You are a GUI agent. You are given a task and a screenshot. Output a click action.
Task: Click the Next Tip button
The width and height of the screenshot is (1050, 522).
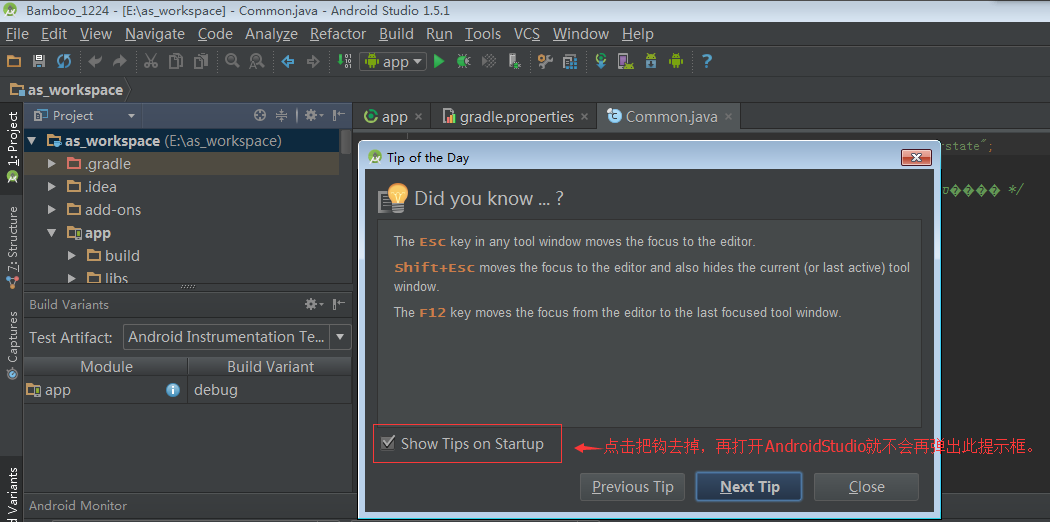(749, 487)
